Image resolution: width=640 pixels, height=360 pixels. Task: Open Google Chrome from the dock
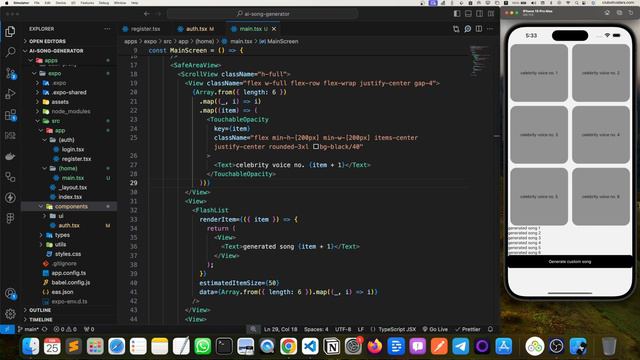289,346
